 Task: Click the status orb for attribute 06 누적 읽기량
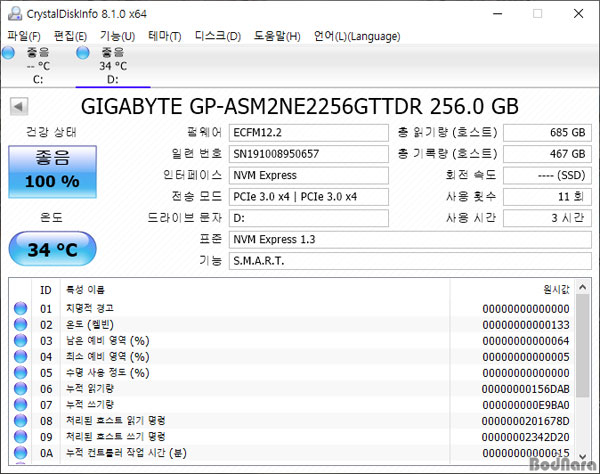point(20,389)
